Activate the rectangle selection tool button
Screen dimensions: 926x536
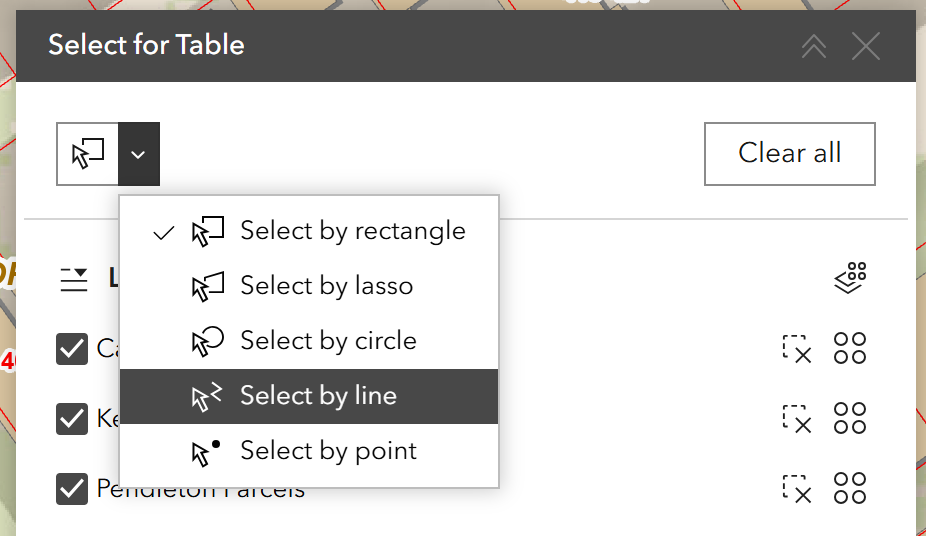click(88, 154)
